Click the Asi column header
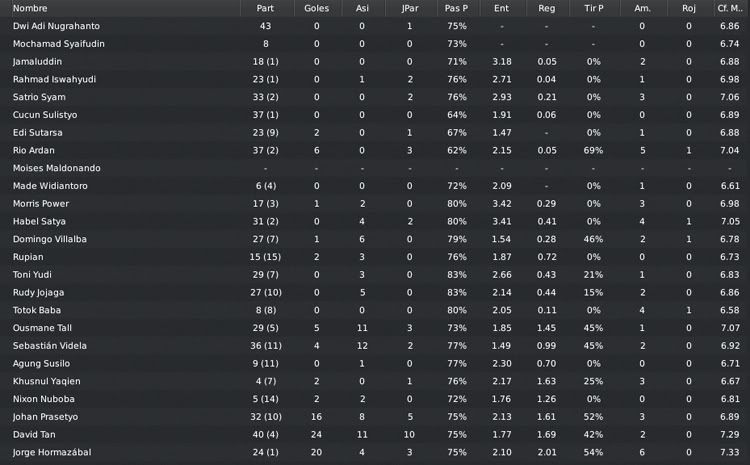750x465 pixels. (362, 8)
